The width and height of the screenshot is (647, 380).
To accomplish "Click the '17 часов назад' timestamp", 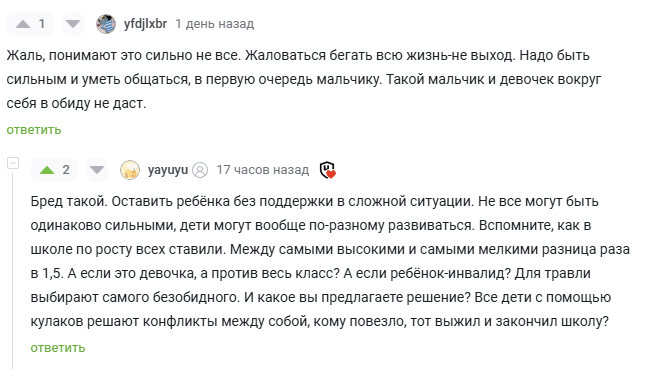I will [263, 170].
